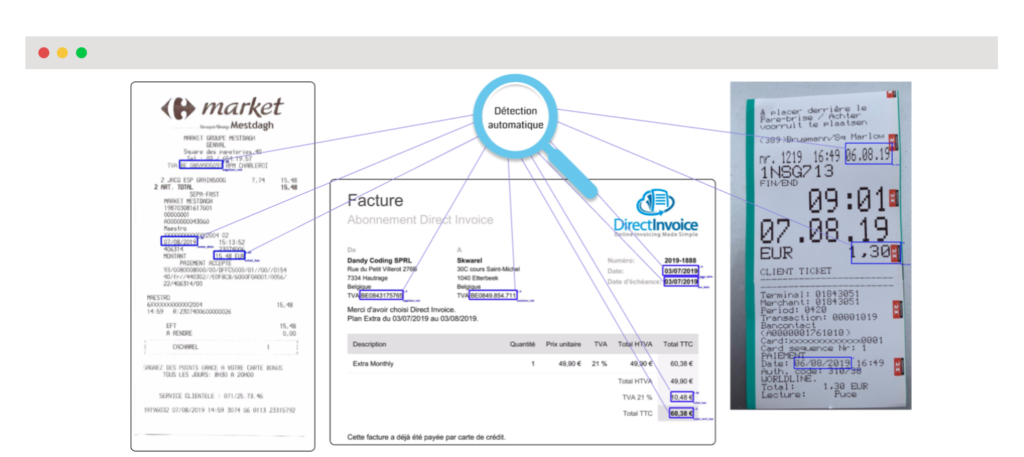
Task: Click invoice number 2019-1888
Action: [680, 260]
